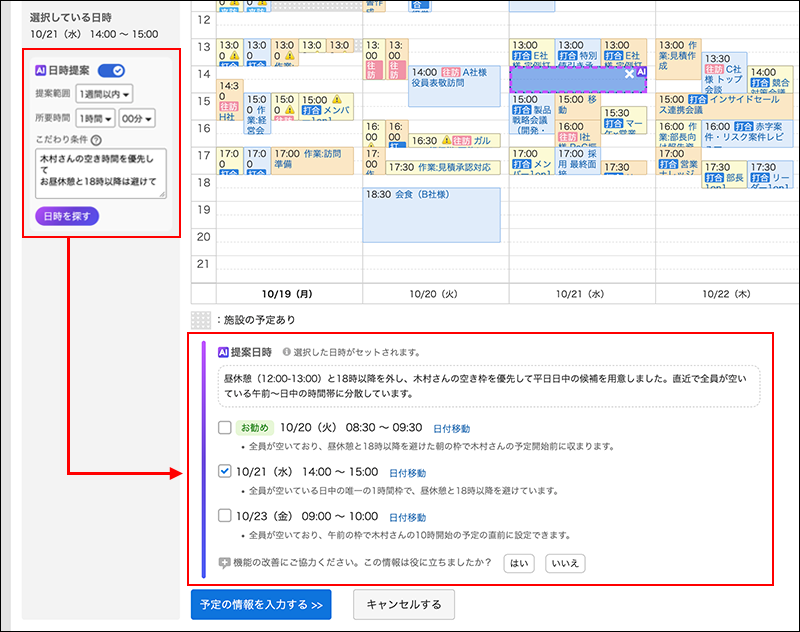The width and height of the screenshot is (800, 632).
Task: Select the 10/22 (木) date header
Action: pyautogui.click(x=727, y=294)
